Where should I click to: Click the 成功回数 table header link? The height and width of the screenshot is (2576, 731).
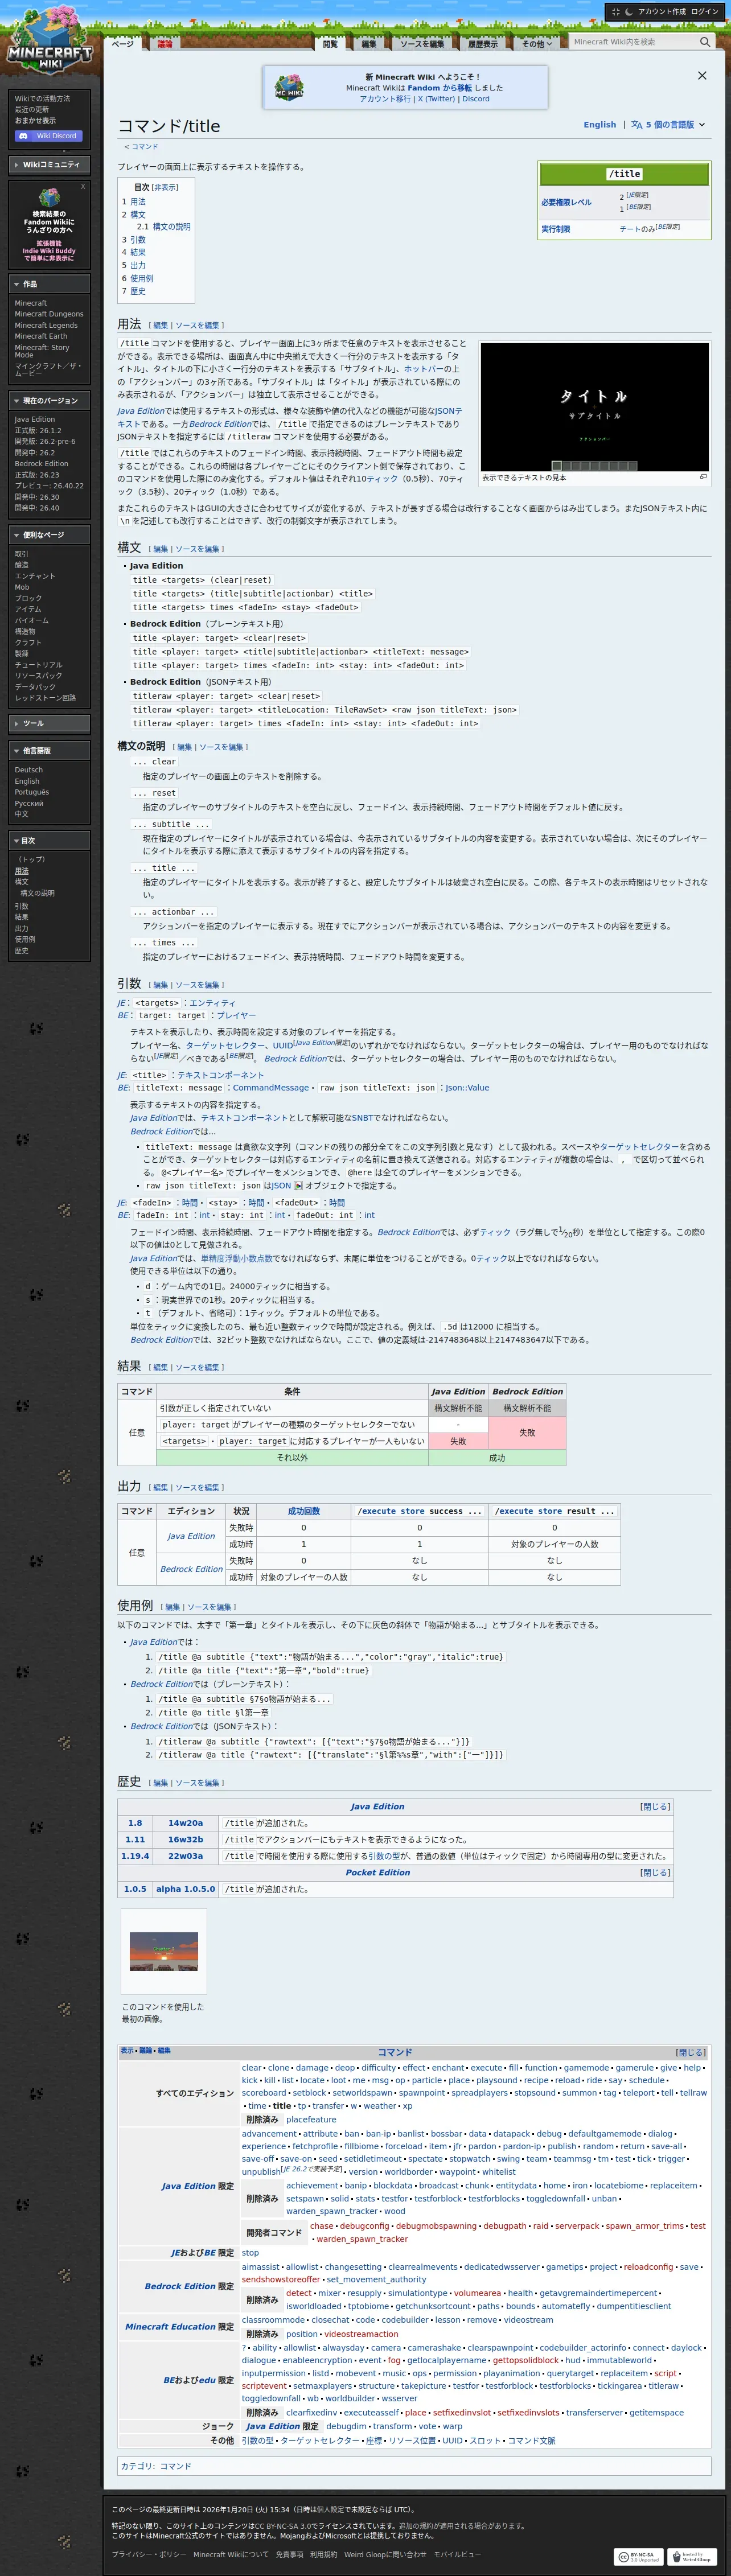pyautogui.click(x=304, y=1511)
